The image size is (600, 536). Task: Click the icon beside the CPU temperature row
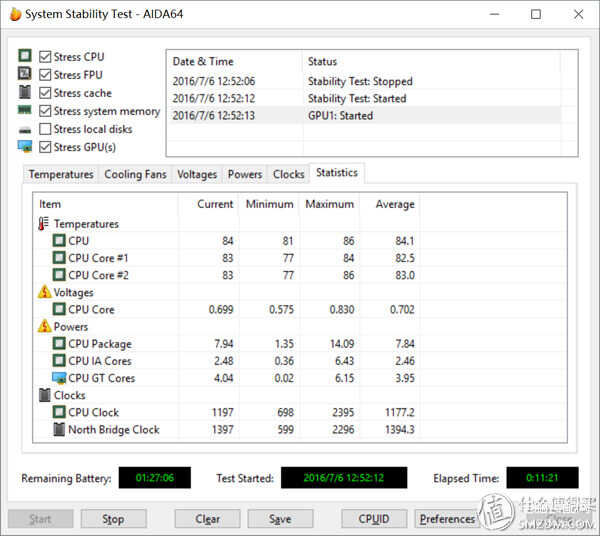point(59,241)
